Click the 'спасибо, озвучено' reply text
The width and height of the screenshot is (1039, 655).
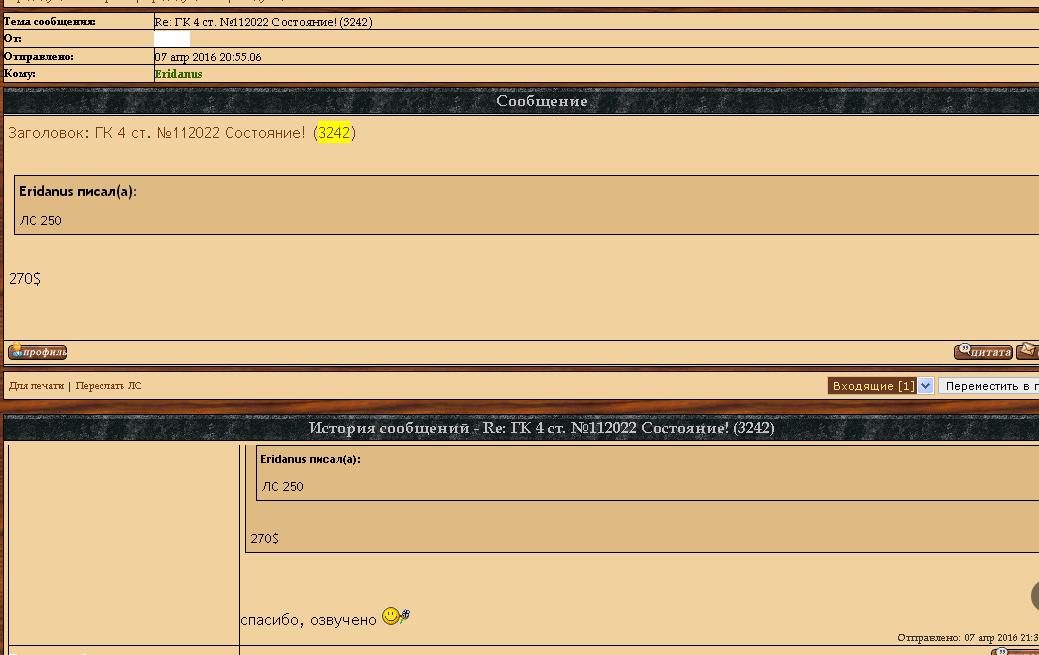coord(308,620)
